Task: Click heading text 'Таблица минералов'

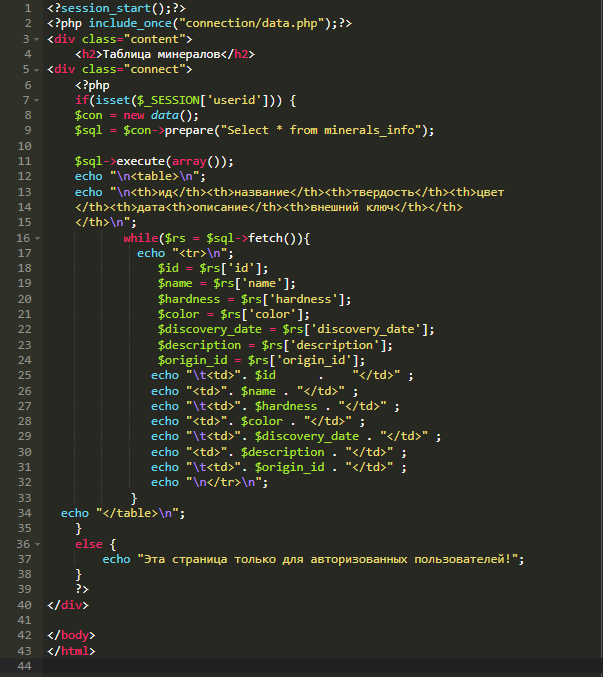Action: click(x=162, y=54)
